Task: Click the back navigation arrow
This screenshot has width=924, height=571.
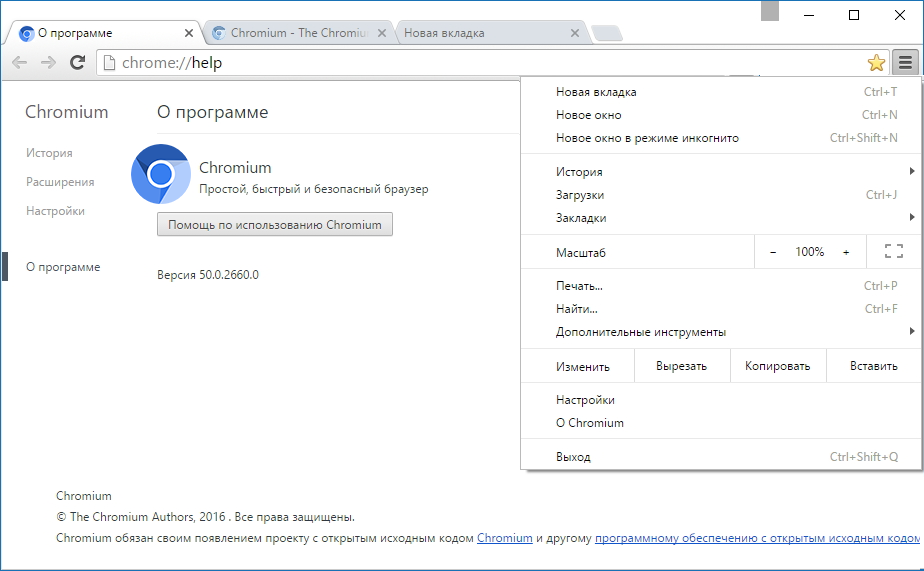Action: (19, 62)
